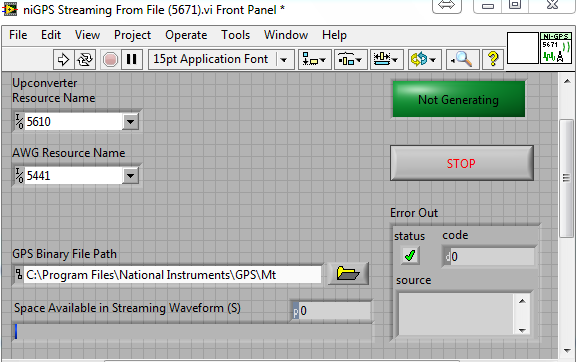576x362 pixels.
Task: Open the Project menu
Action: pos(132,35)
